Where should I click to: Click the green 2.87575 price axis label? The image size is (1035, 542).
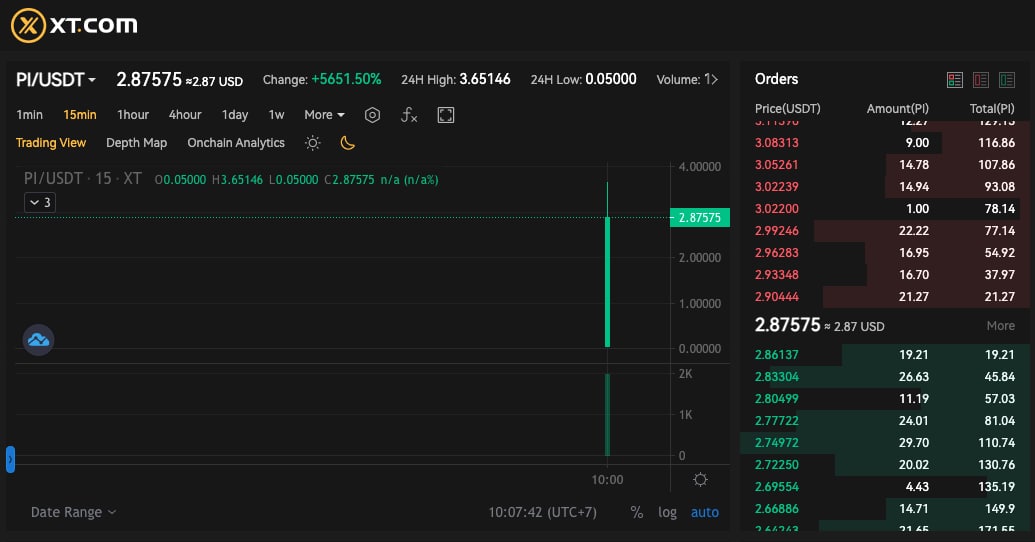(700, 217)
